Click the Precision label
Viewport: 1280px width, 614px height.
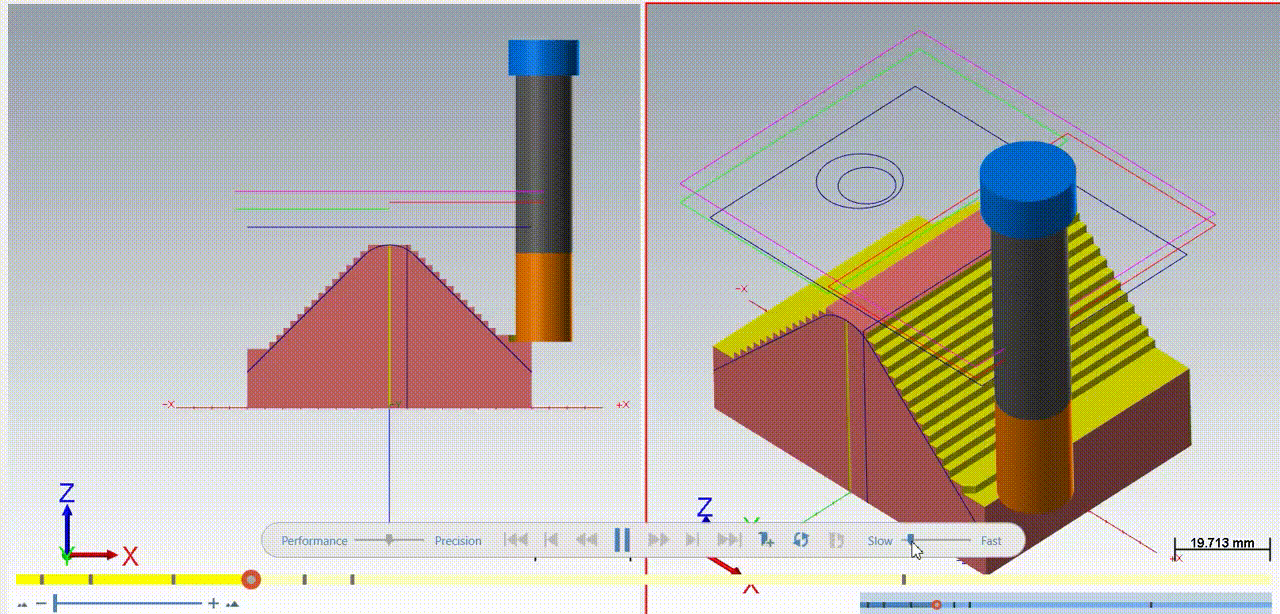(x=458, y=541)
